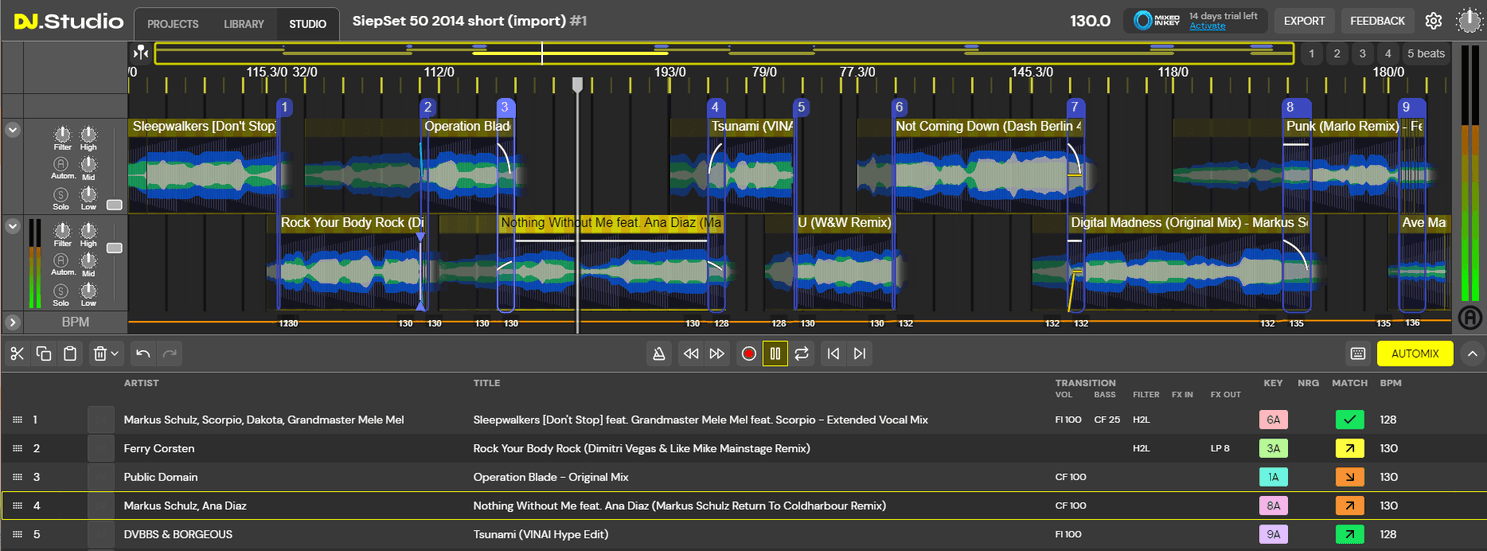Select zoom preset 1

tap(1311, 54)
